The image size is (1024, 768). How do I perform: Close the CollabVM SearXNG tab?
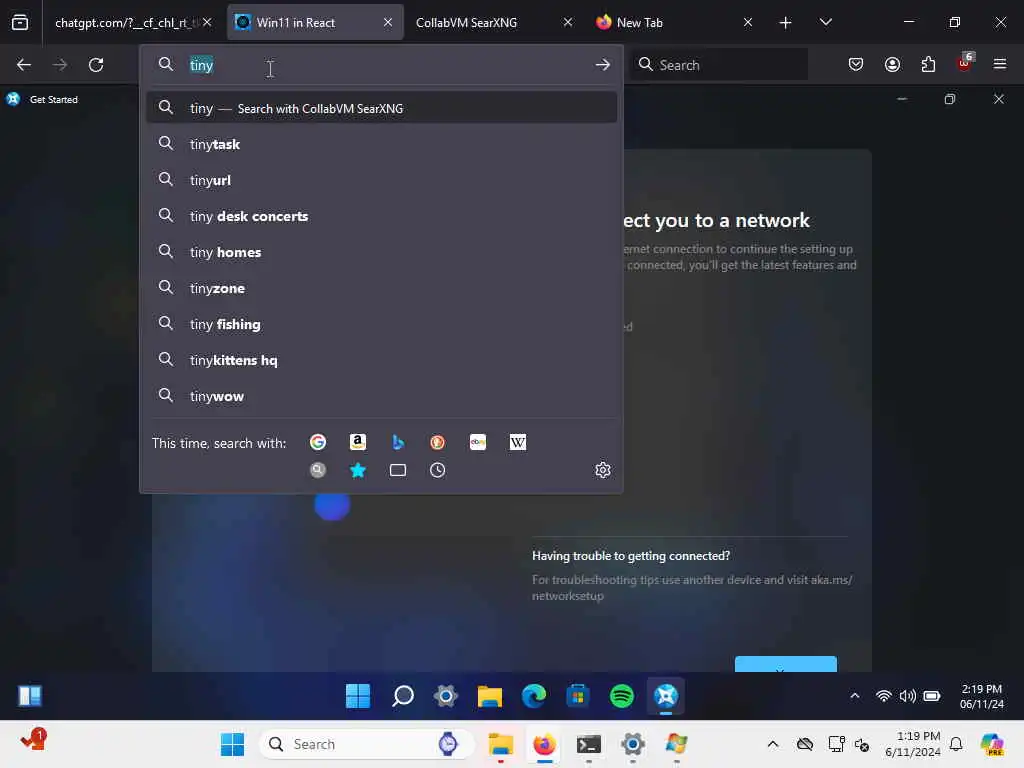click(568, 22)
